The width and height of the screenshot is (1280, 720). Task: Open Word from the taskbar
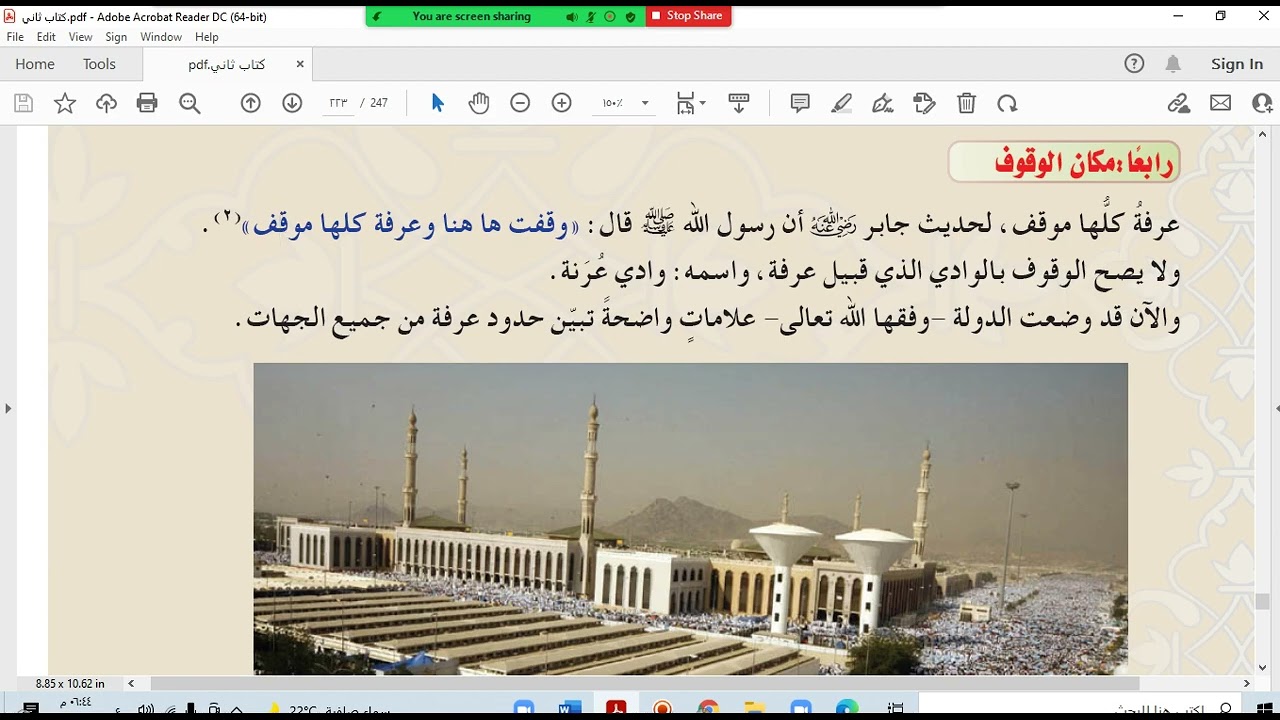tap(570, 709)
